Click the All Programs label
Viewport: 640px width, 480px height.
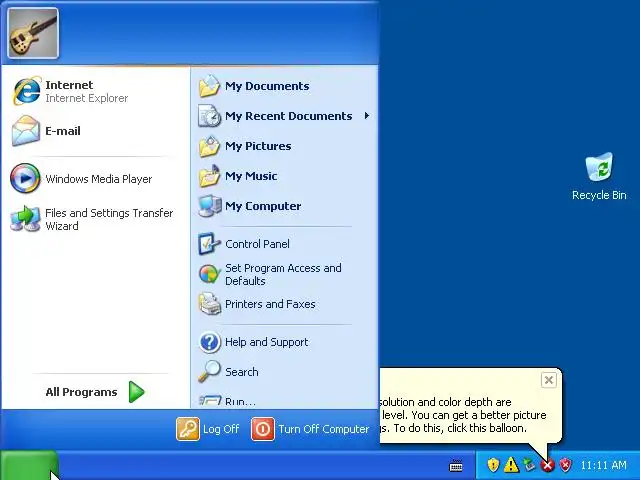pos(81,392)
